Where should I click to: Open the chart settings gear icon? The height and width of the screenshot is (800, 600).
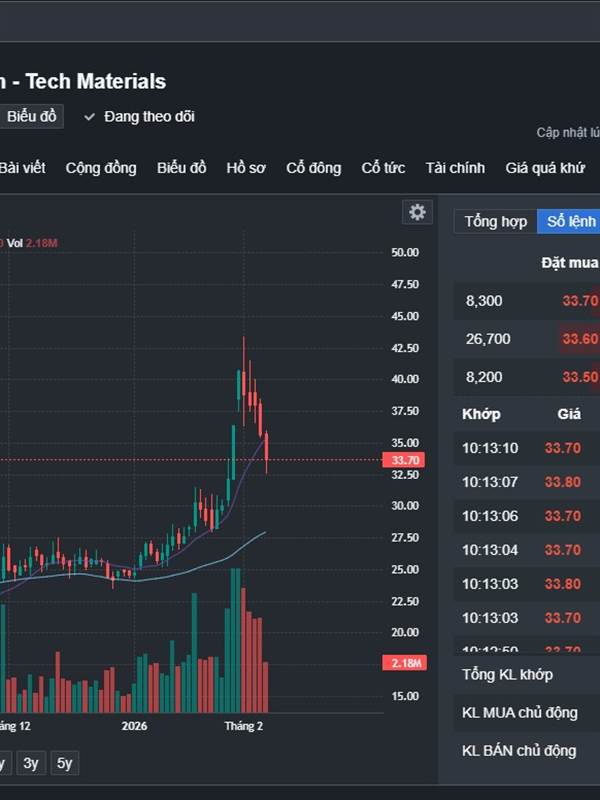pos(417,212)
